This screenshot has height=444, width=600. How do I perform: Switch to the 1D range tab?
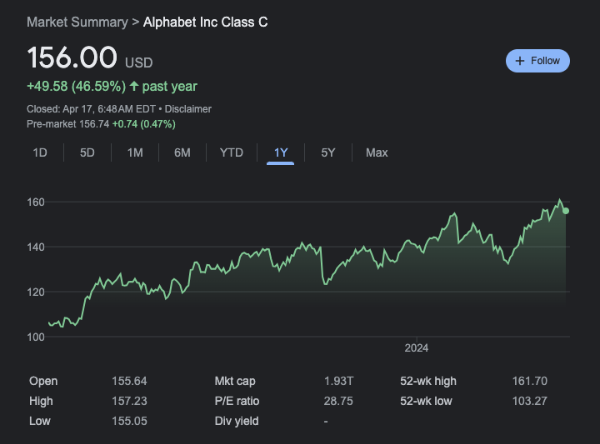coord(40,153)
